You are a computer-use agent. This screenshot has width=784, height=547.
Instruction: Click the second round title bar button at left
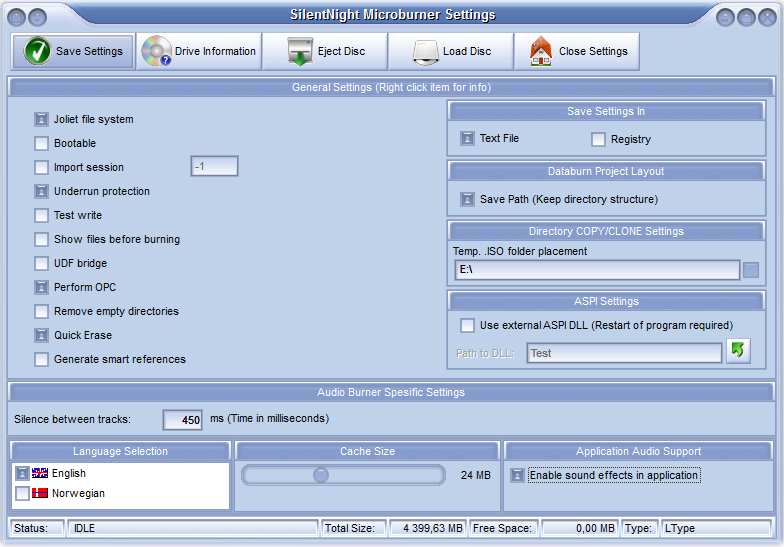[38, 18]
